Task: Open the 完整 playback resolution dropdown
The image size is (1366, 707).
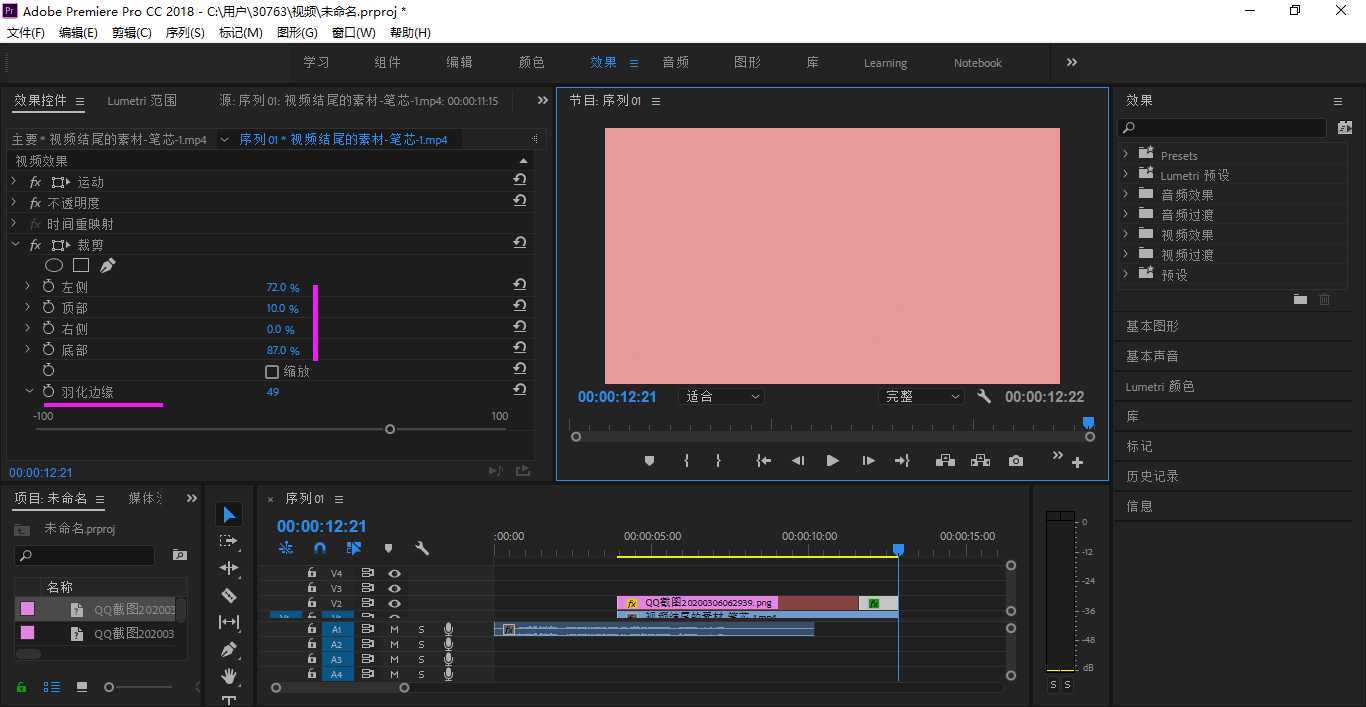Action: 921,396
